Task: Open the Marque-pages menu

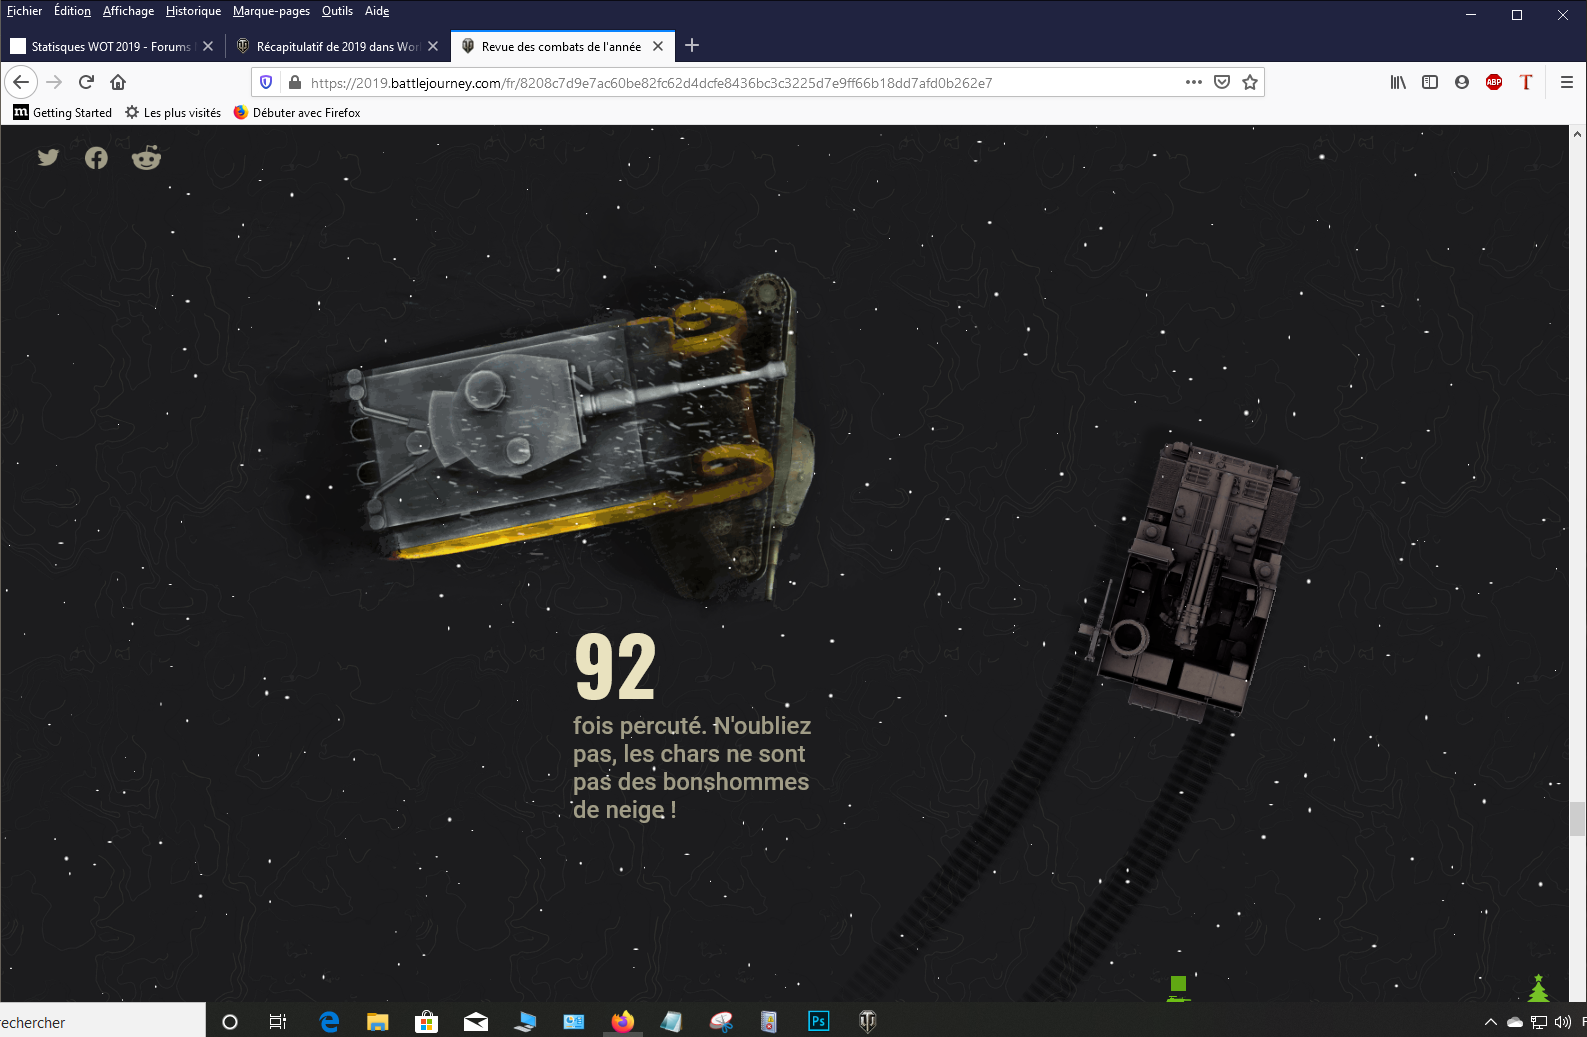Action: (x=271, y=11)
